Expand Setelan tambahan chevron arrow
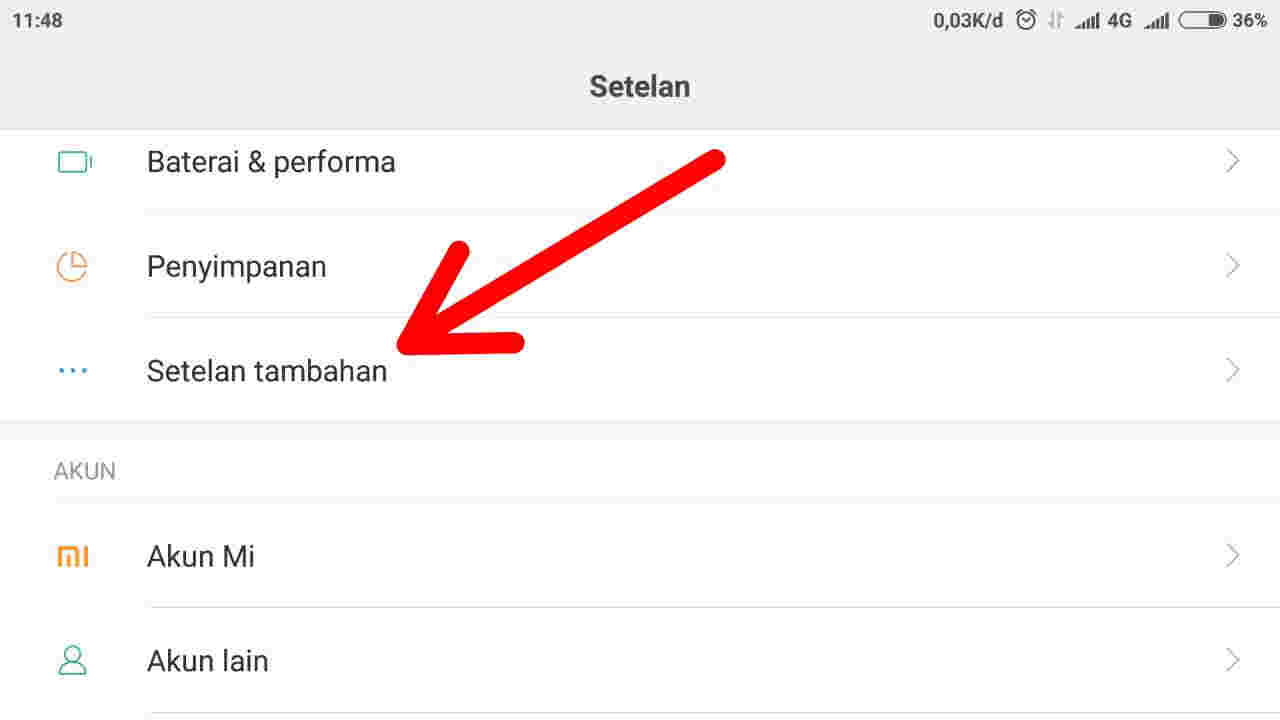Image resolution: width=1280 pixels, height=720 pixels. [1233, 371]
